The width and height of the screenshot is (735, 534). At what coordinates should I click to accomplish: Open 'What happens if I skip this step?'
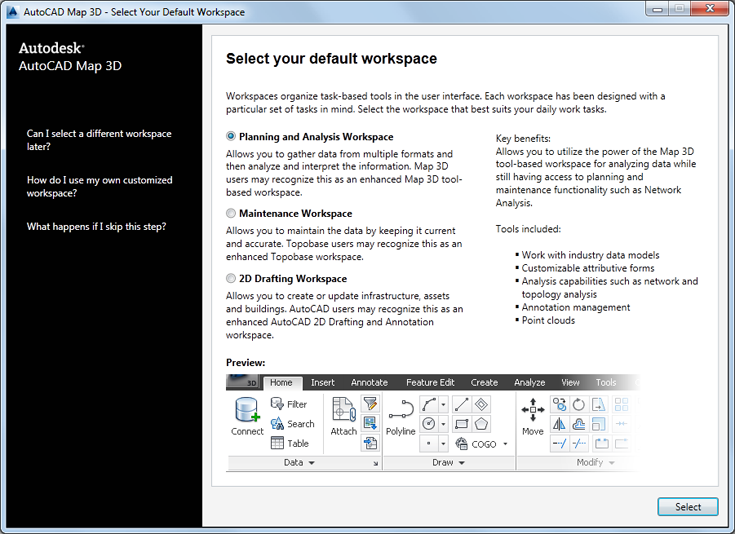point(96,226)
